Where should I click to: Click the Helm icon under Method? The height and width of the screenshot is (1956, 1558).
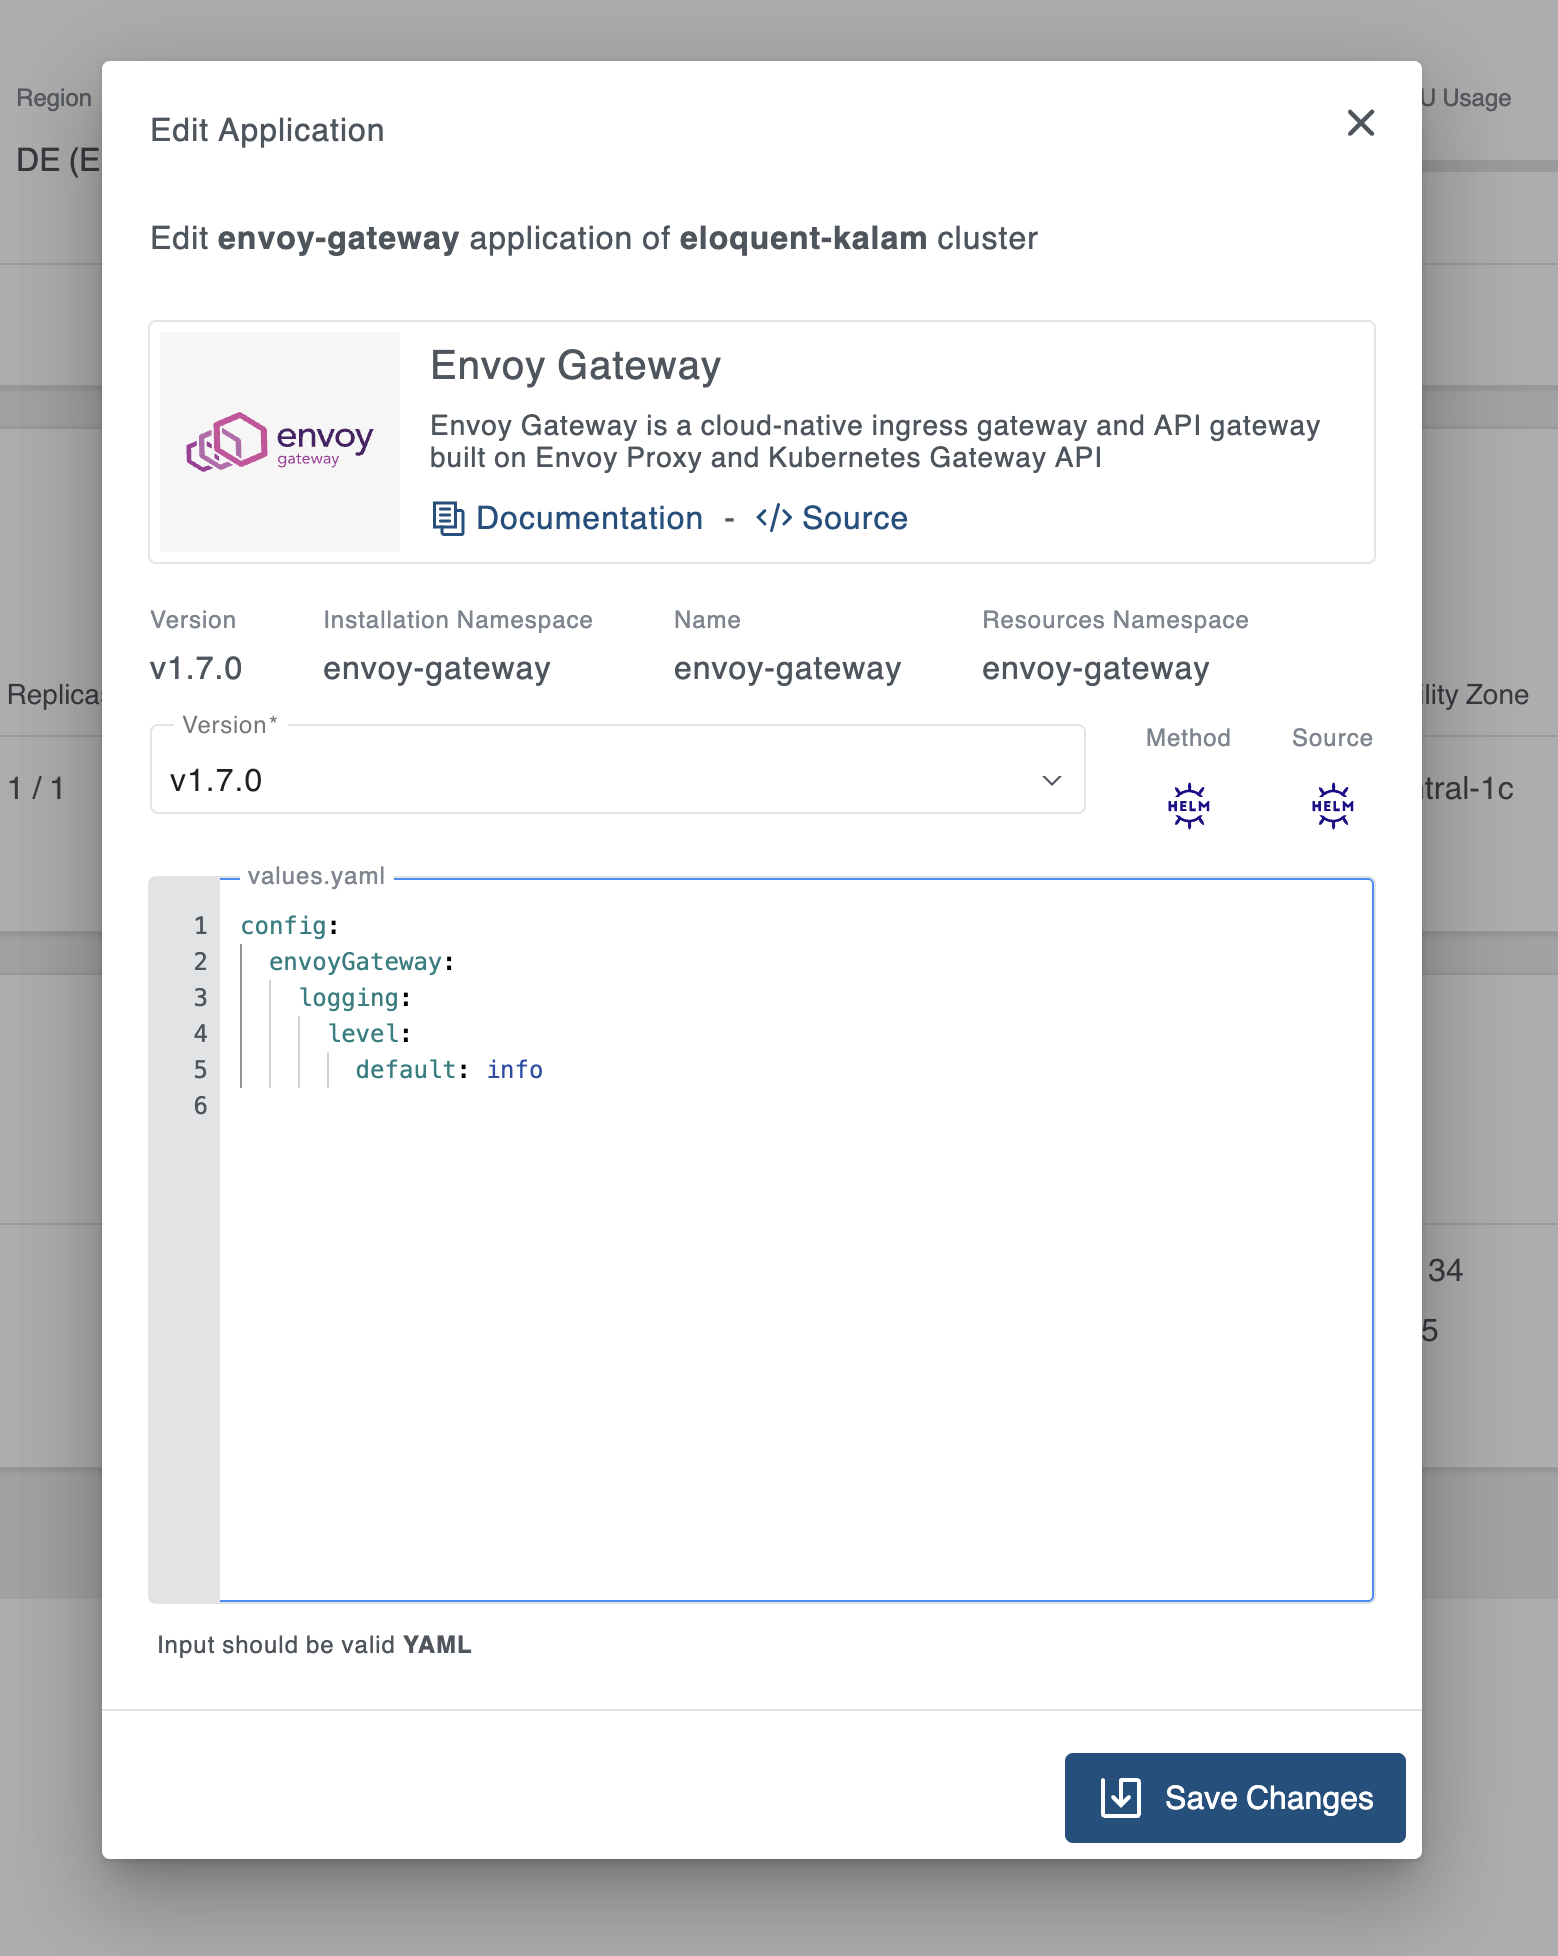tap(1188, 806)
